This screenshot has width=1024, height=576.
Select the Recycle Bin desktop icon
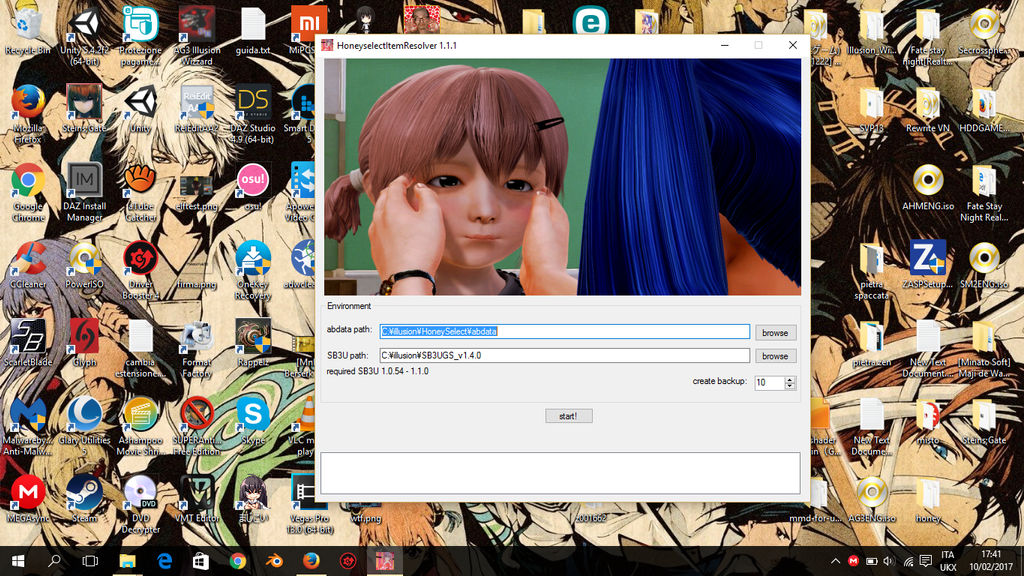27,31
